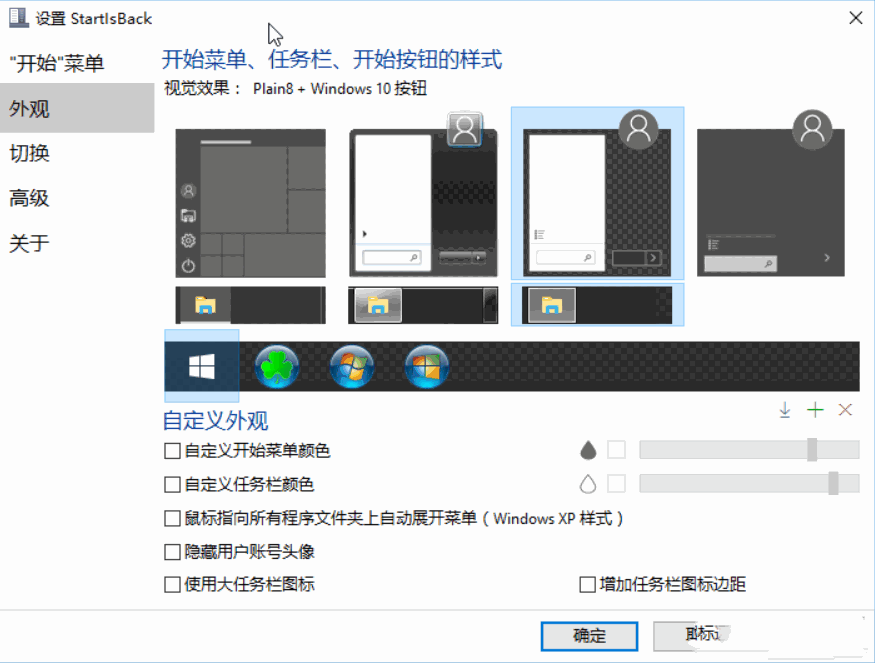
Task: Select the Windows 10 tile-style menu thumbnail
Action: click(x=250, y=203)
